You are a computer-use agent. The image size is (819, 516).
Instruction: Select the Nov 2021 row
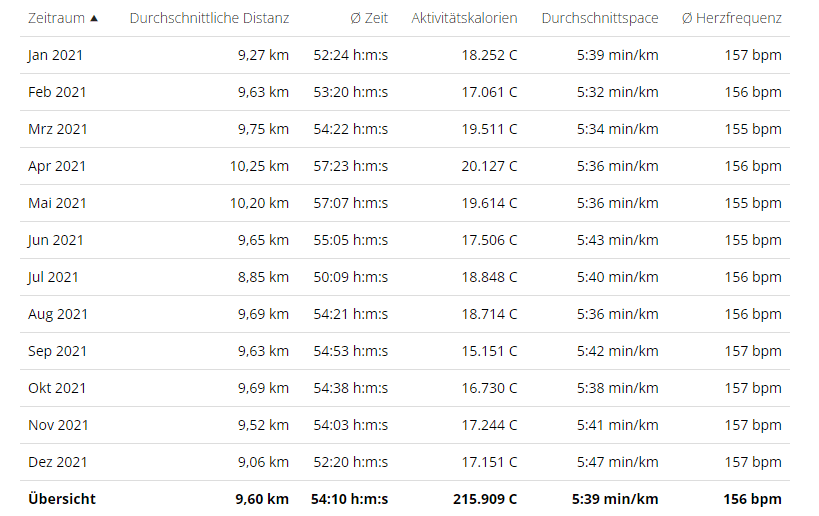(58, 425)
